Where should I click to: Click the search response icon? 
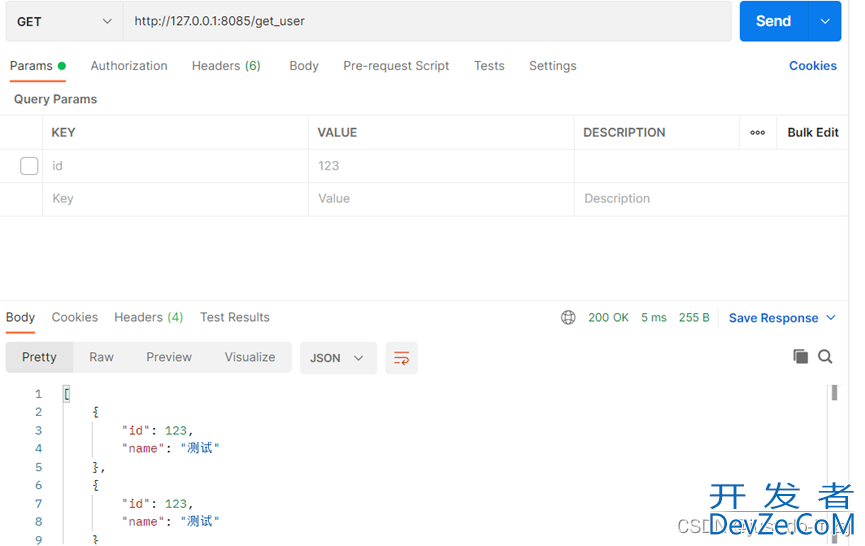coord(825,357)
